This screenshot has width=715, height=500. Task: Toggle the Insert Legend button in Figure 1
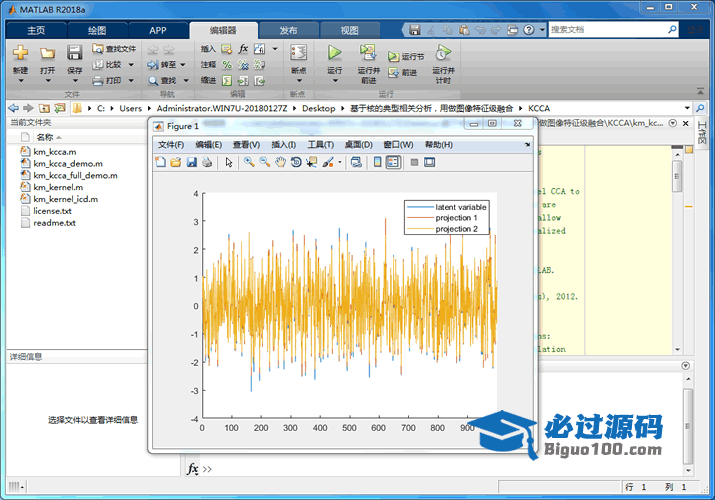[x=393, y=162]
